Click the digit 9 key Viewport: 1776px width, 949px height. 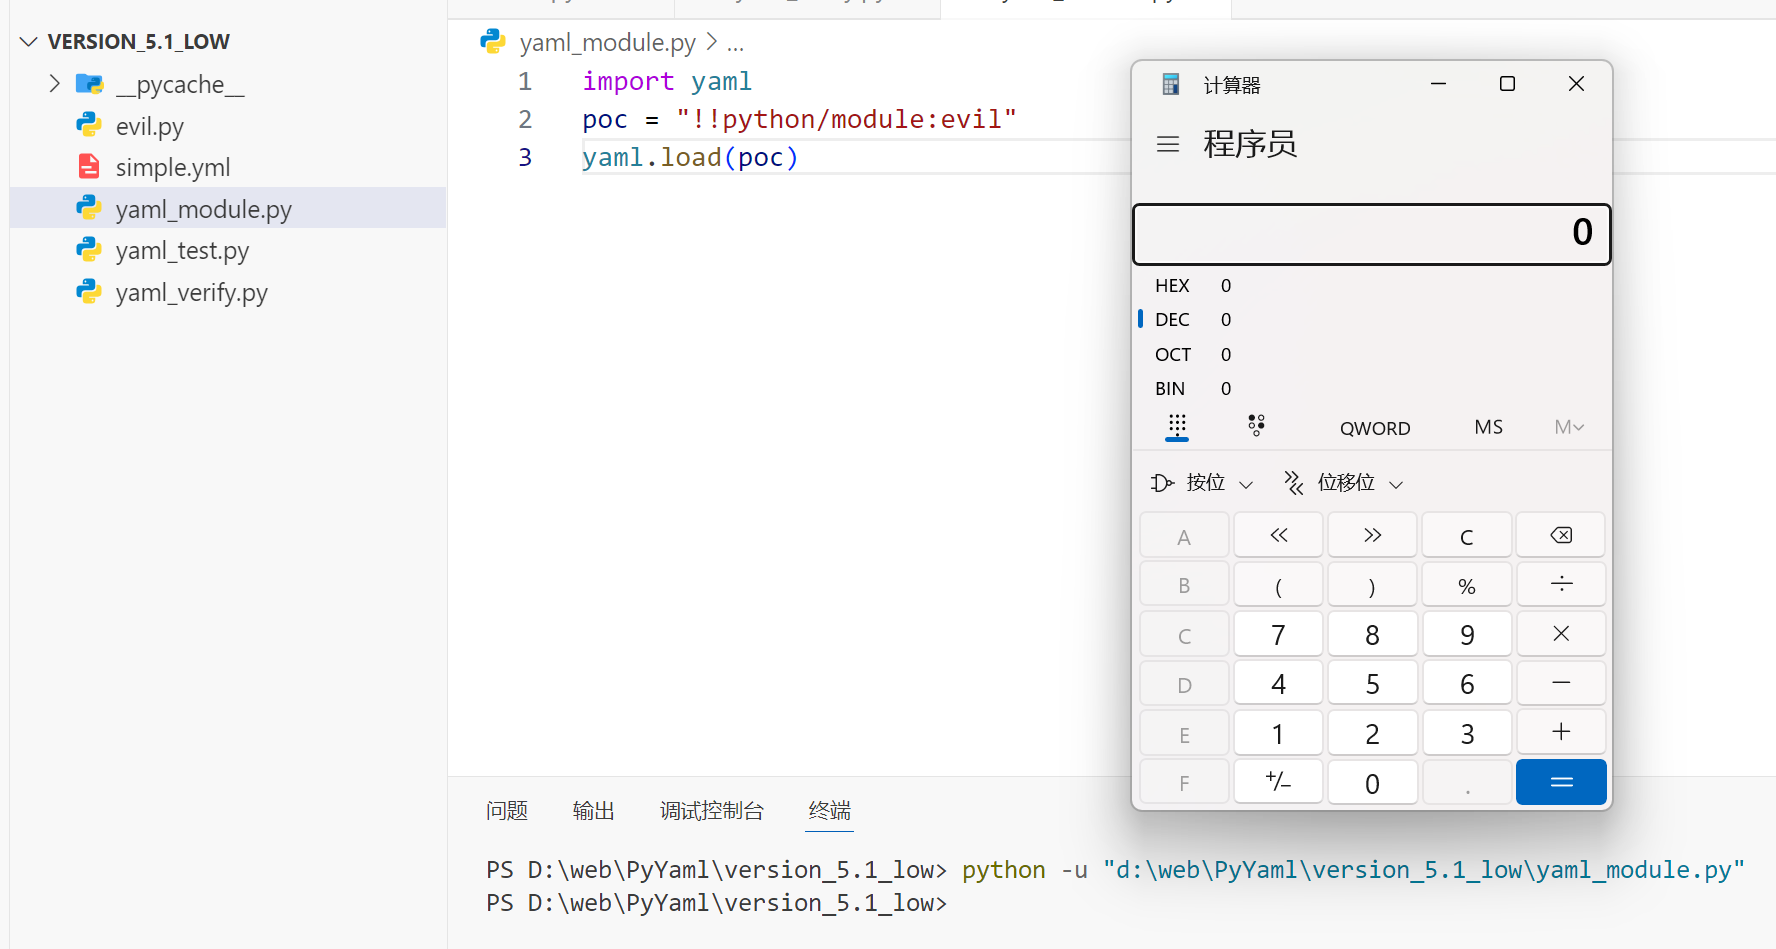coord(1467,634)
